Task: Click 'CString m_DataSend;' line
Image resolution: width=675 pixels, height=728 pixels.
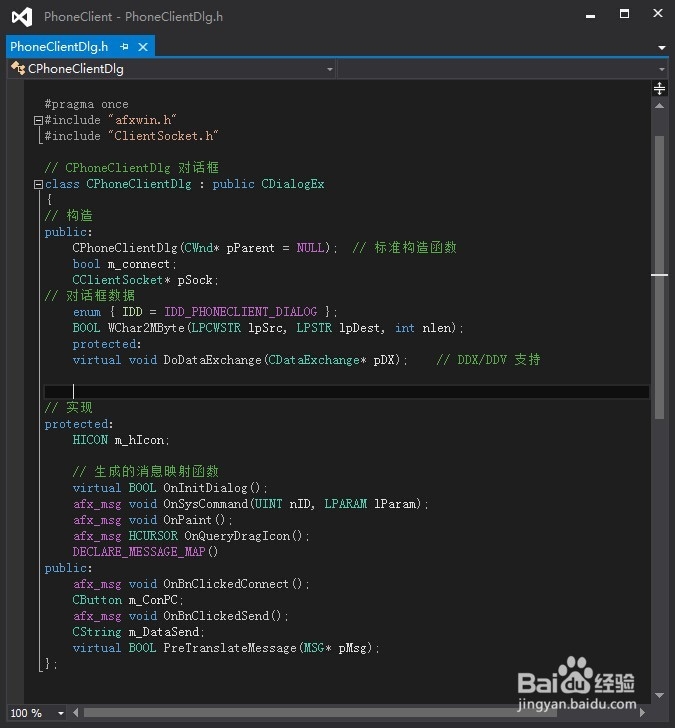Action: click(138, 632)
